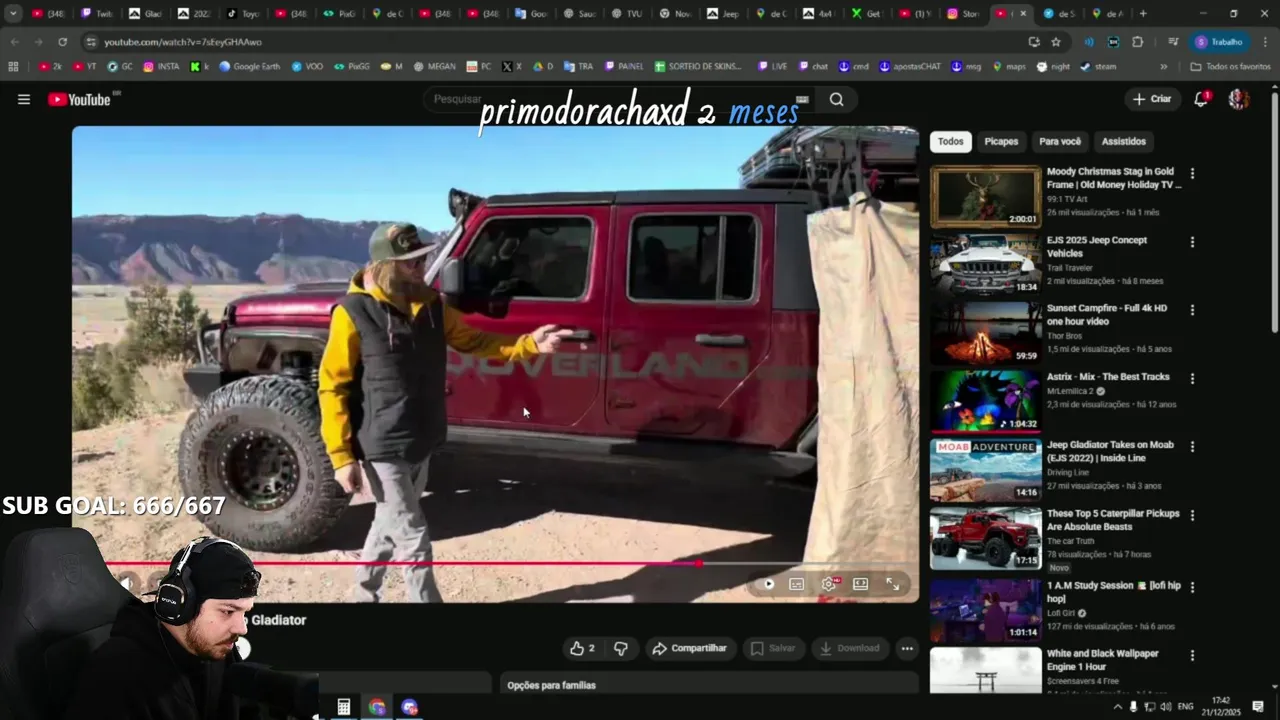Click the 'Compartilhar' share button
Image resolution: width=1280 pixels, height=720 pixels.
(x=689, y=648)
